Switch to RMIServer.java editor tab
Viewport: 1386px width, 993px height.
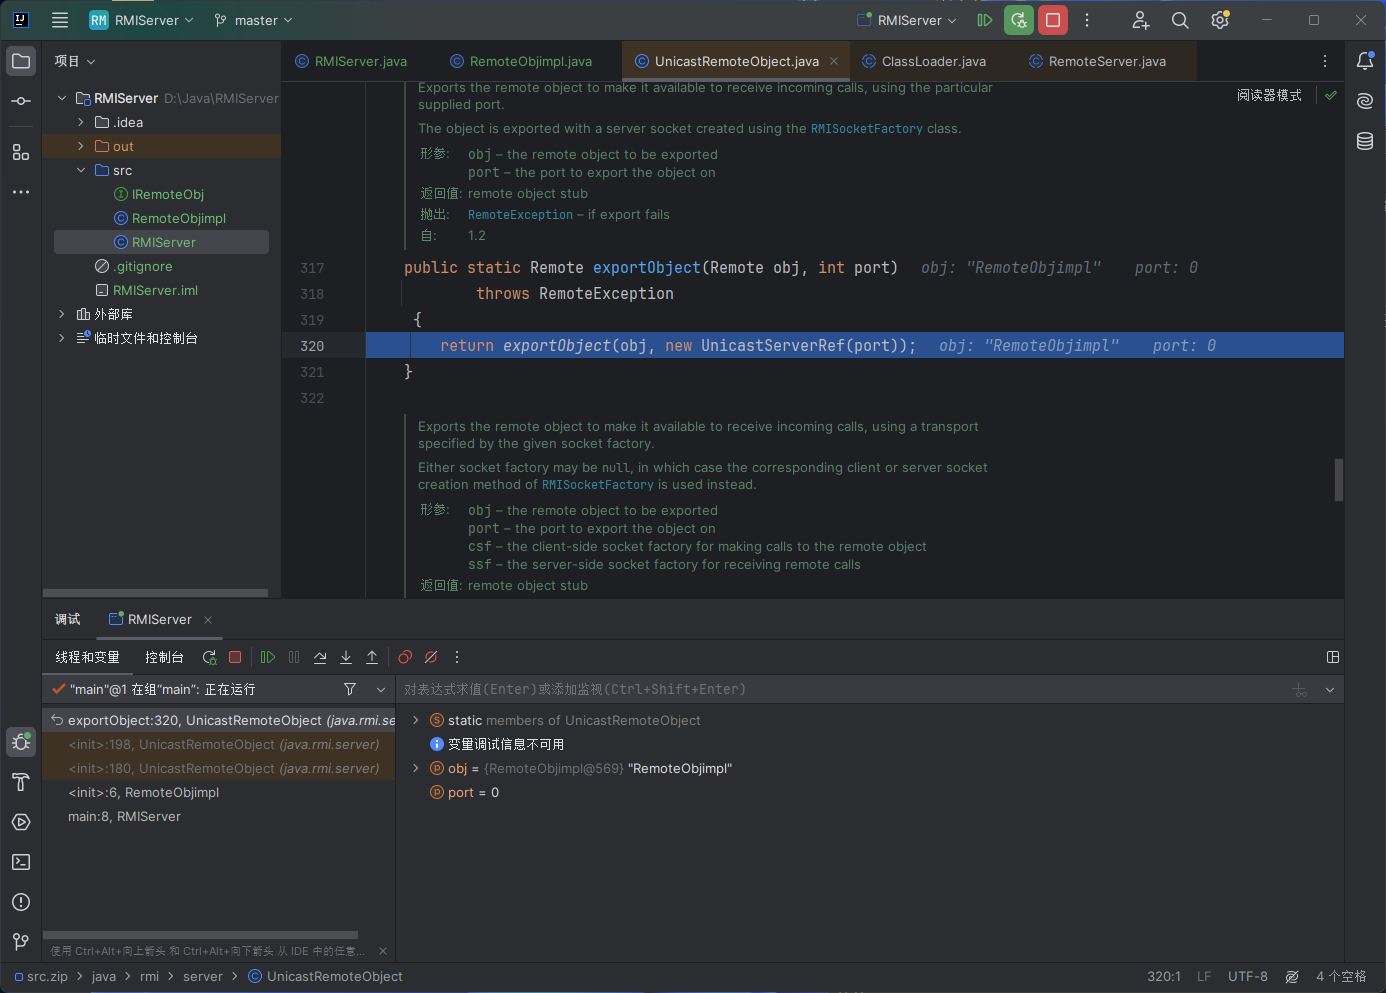point(351,61)
